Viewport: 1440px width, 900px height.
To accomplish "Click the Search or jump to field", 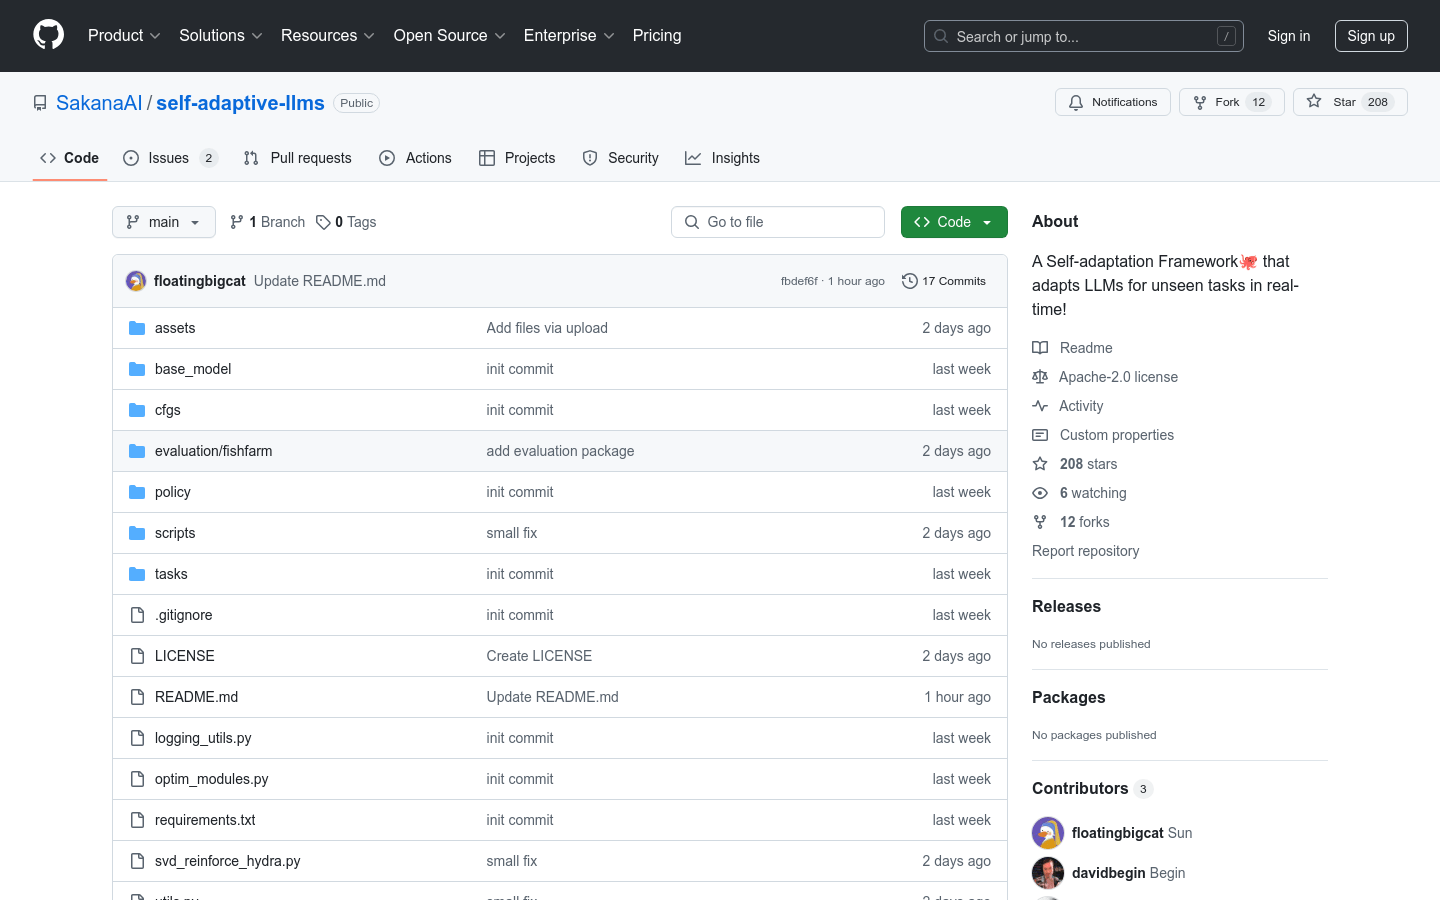I will pyautogui.click(x=1084, y=36).
